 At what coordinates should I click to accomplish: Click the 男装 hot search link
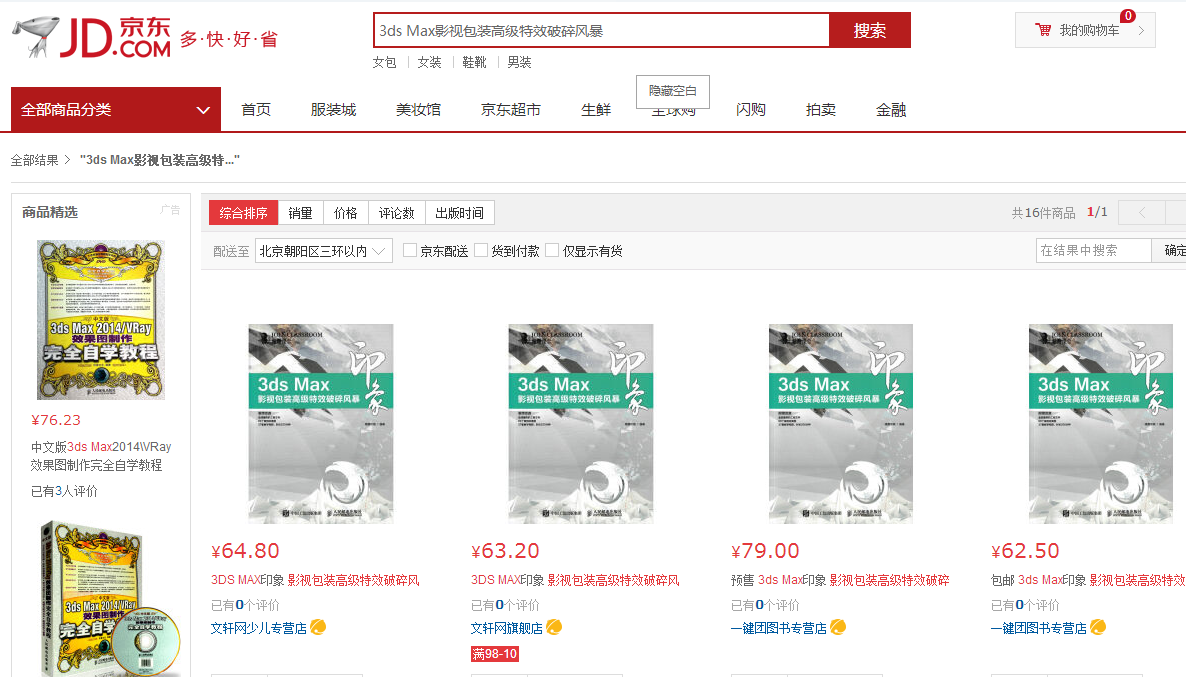pyautogui.click(x=519, y=62)
